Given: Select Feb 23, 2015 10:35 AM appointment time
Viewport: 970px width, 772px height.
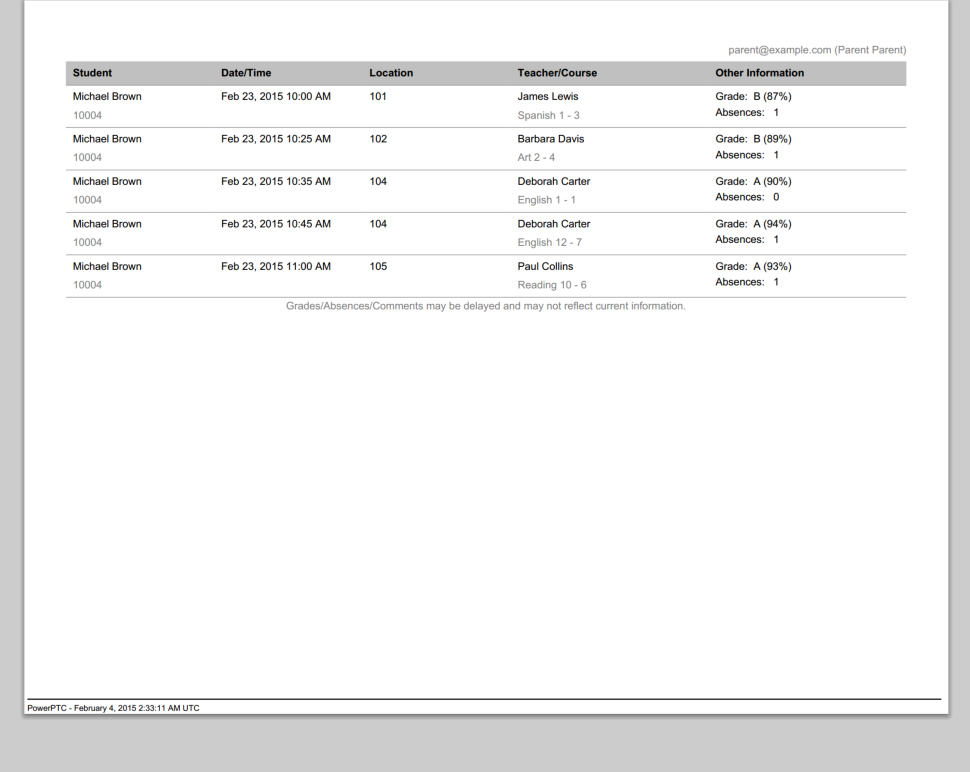Looking at the screenshot, I should coord(276,182).
